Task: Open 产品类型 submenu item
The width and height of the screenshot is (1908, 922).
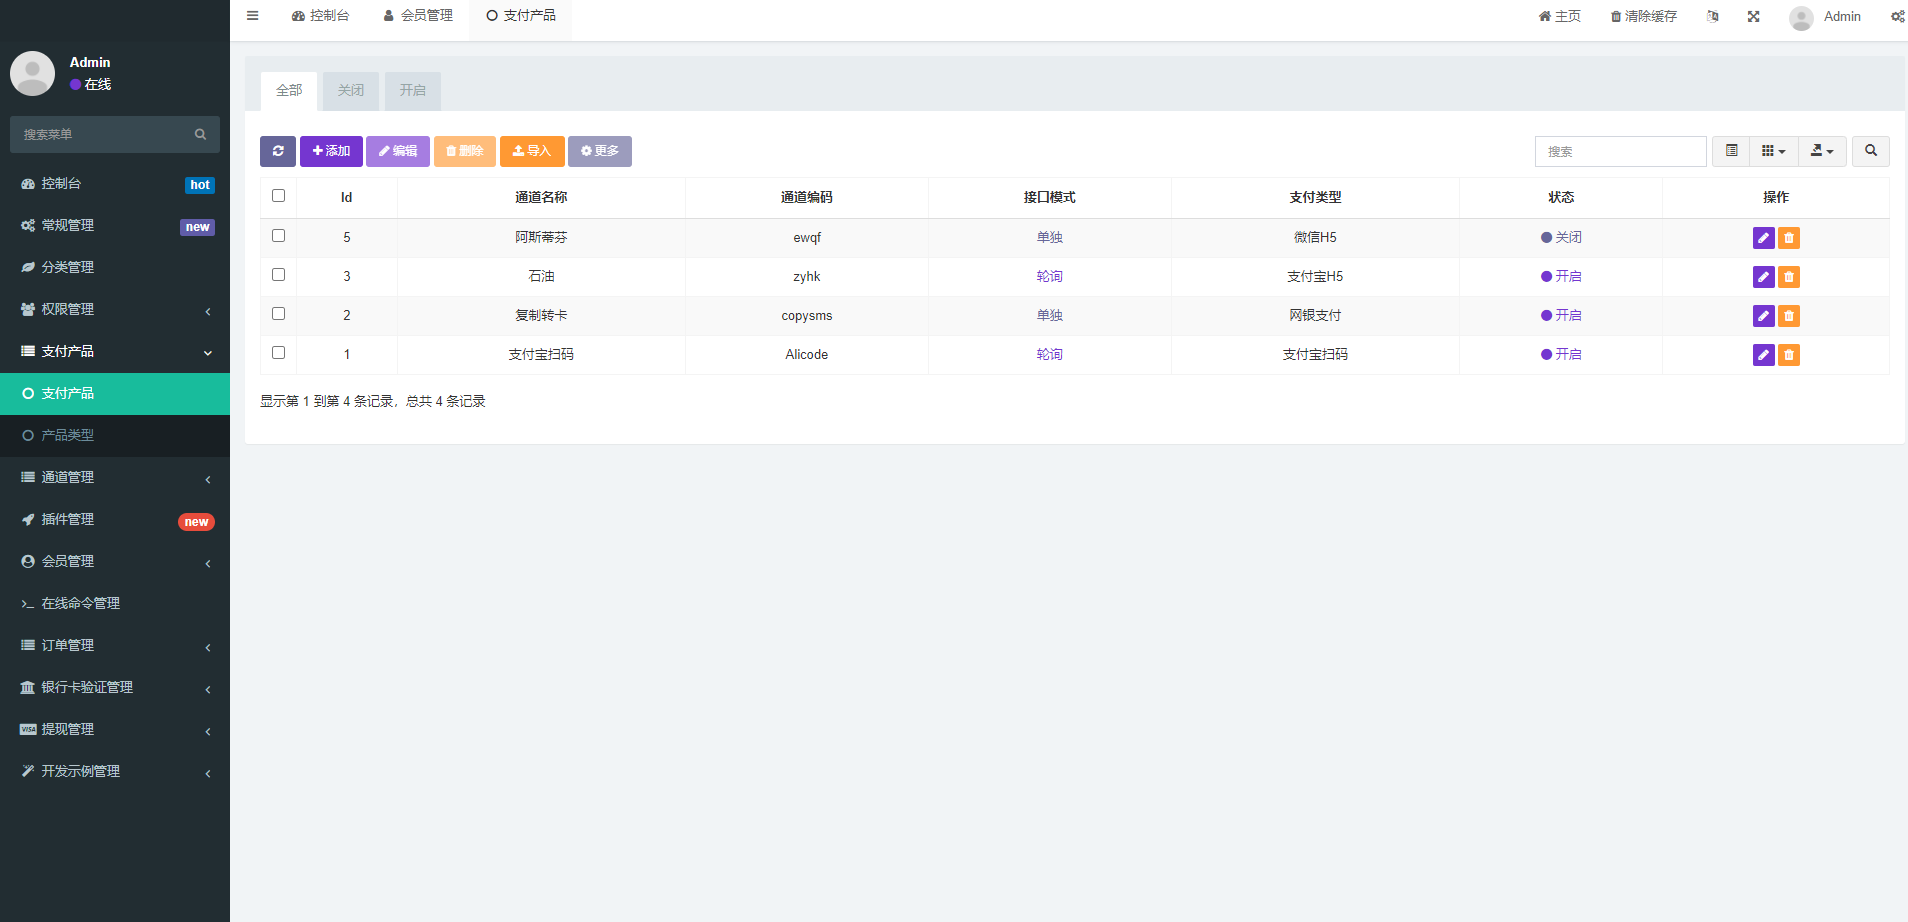Action: tap(115, 436)
